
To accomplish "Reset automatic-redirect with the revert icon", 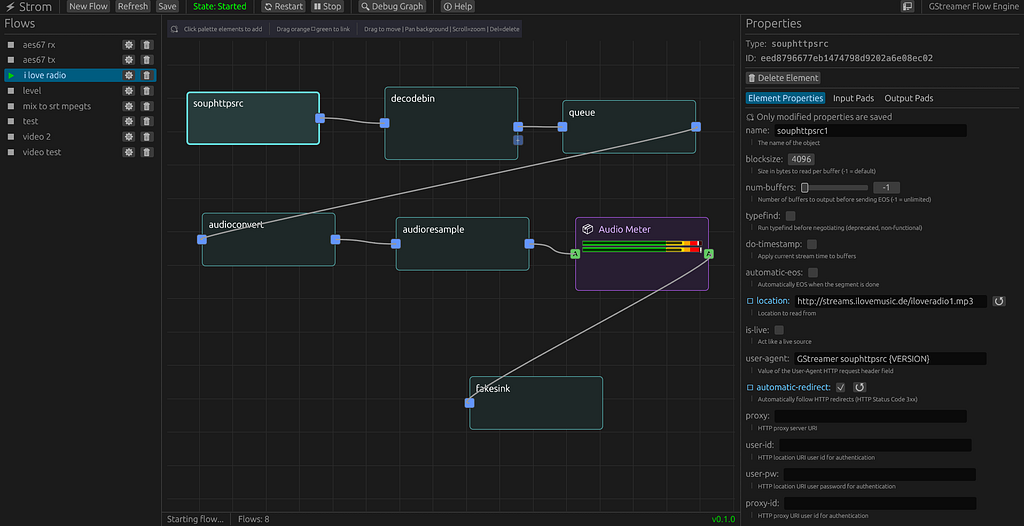I will coord(859,387).
